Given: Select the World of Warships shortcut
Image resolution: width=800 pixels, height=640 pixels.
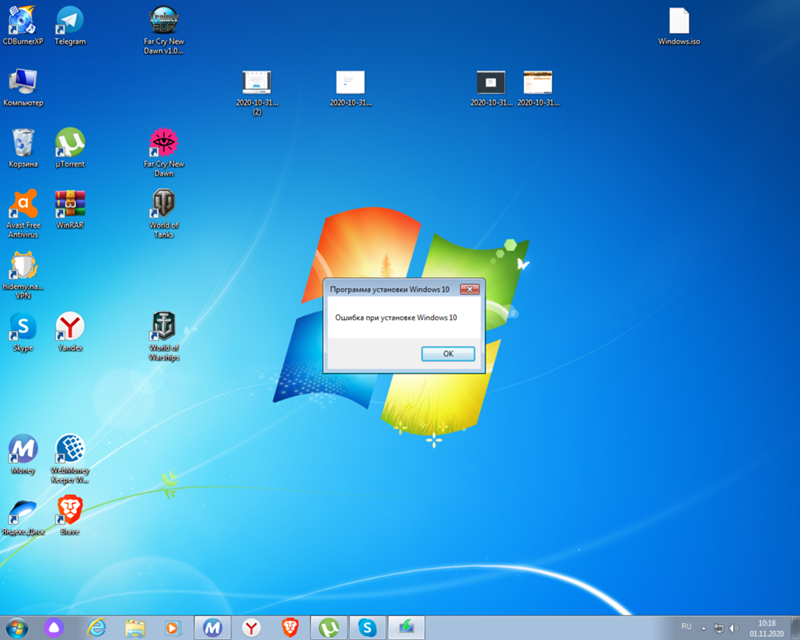Looking at the screenshot, I should tap(164, 336).
